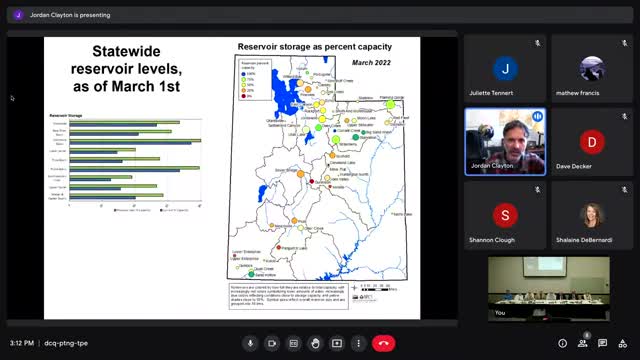Click Dave Decker's muted mic icon
Image resolution: width=640 pixels, height=360 pixels.
click(624, 116)
